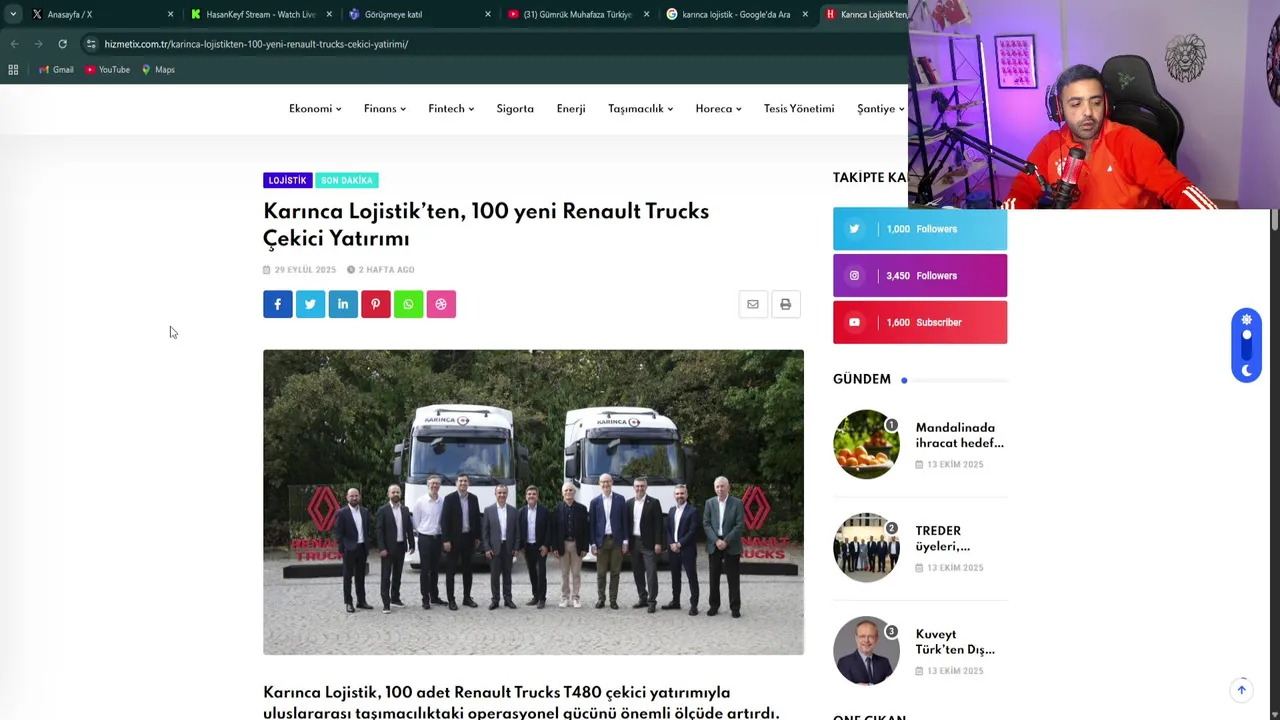Select light mode sun icon in theme switcher
This screenshot has height=720, width=1280.
coord(1246,320)
